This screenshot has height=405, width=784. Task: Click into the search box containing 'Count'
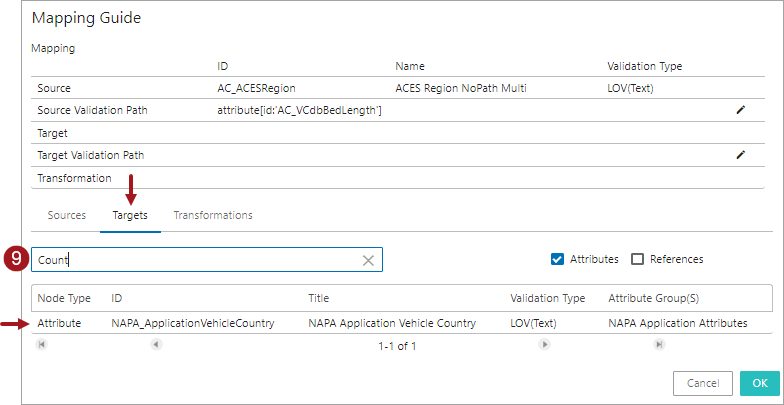195,260
